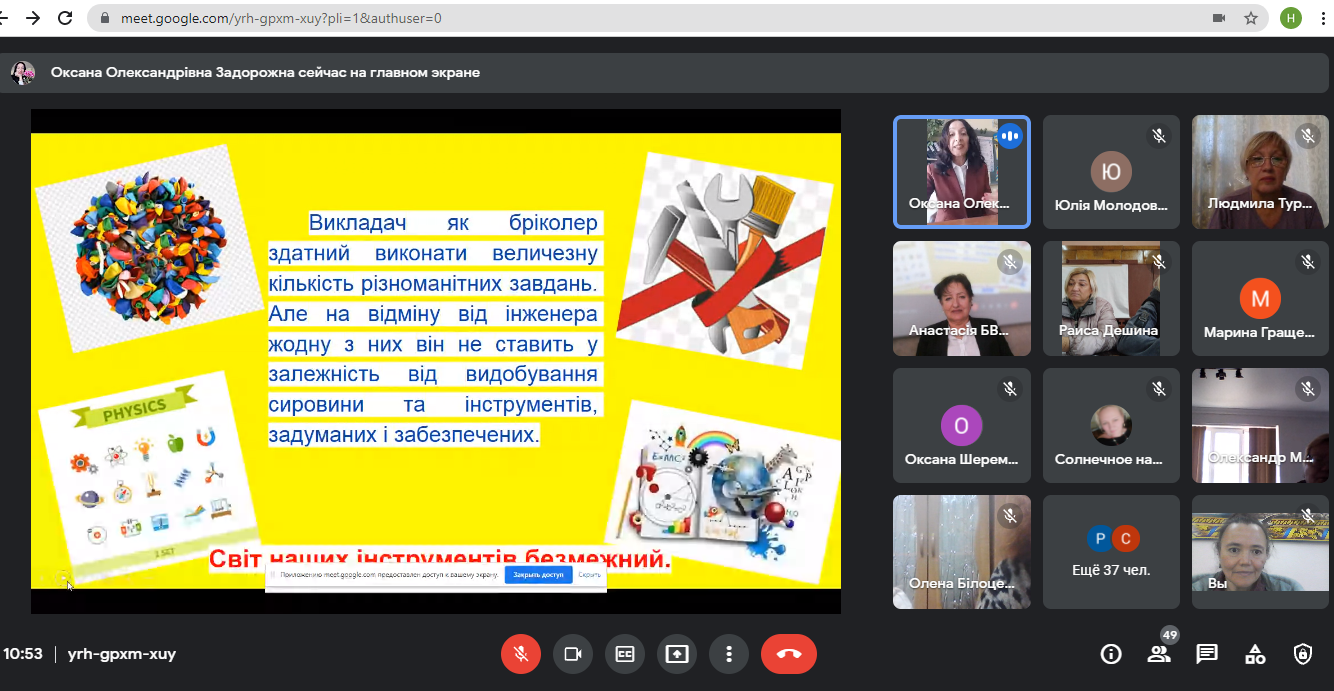Click the present screen icon
Viewport: 1334px width, 691px height.
point(677,654)
